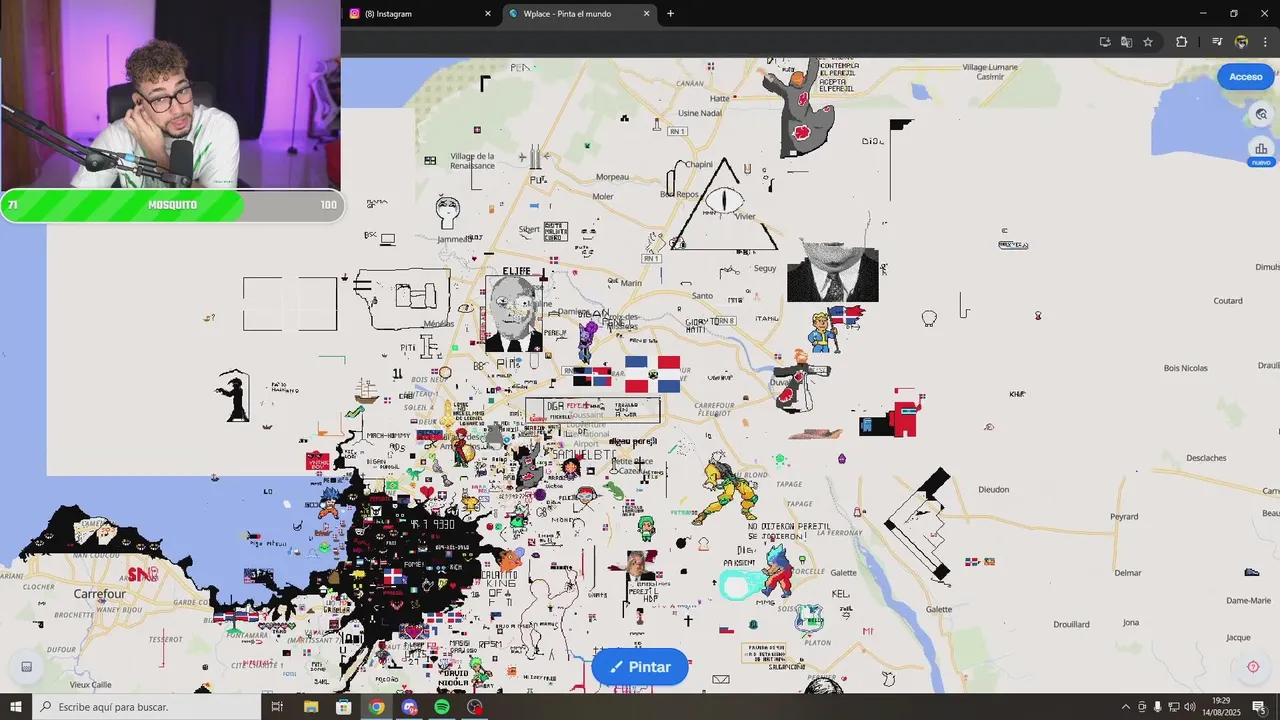Click the Drouillard map label
This screenshot has height=720, width=1280.
pyautogui.click(x=1071, y=624)
